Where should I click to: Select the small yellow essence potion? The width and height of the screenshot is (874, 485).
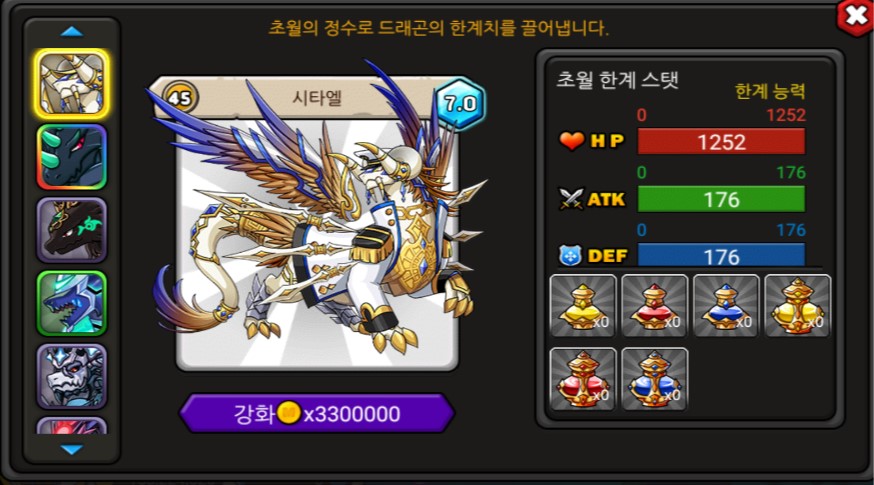pyautogui.click(x=583, y=306)
